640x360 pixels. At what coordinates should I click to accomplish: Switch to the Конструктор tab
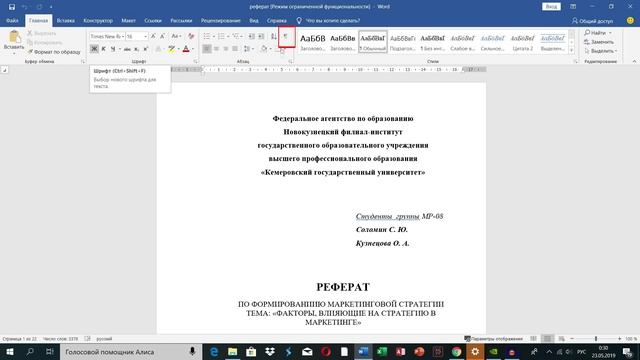[x=98, y=20]
